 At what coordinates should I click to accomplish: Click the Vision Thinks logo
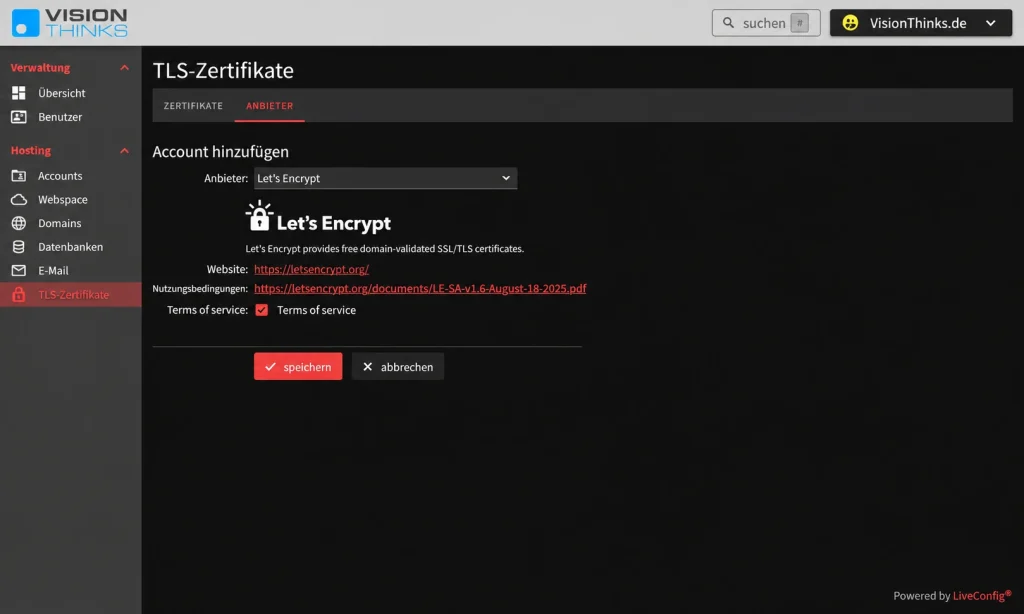[x=69, y=23]
